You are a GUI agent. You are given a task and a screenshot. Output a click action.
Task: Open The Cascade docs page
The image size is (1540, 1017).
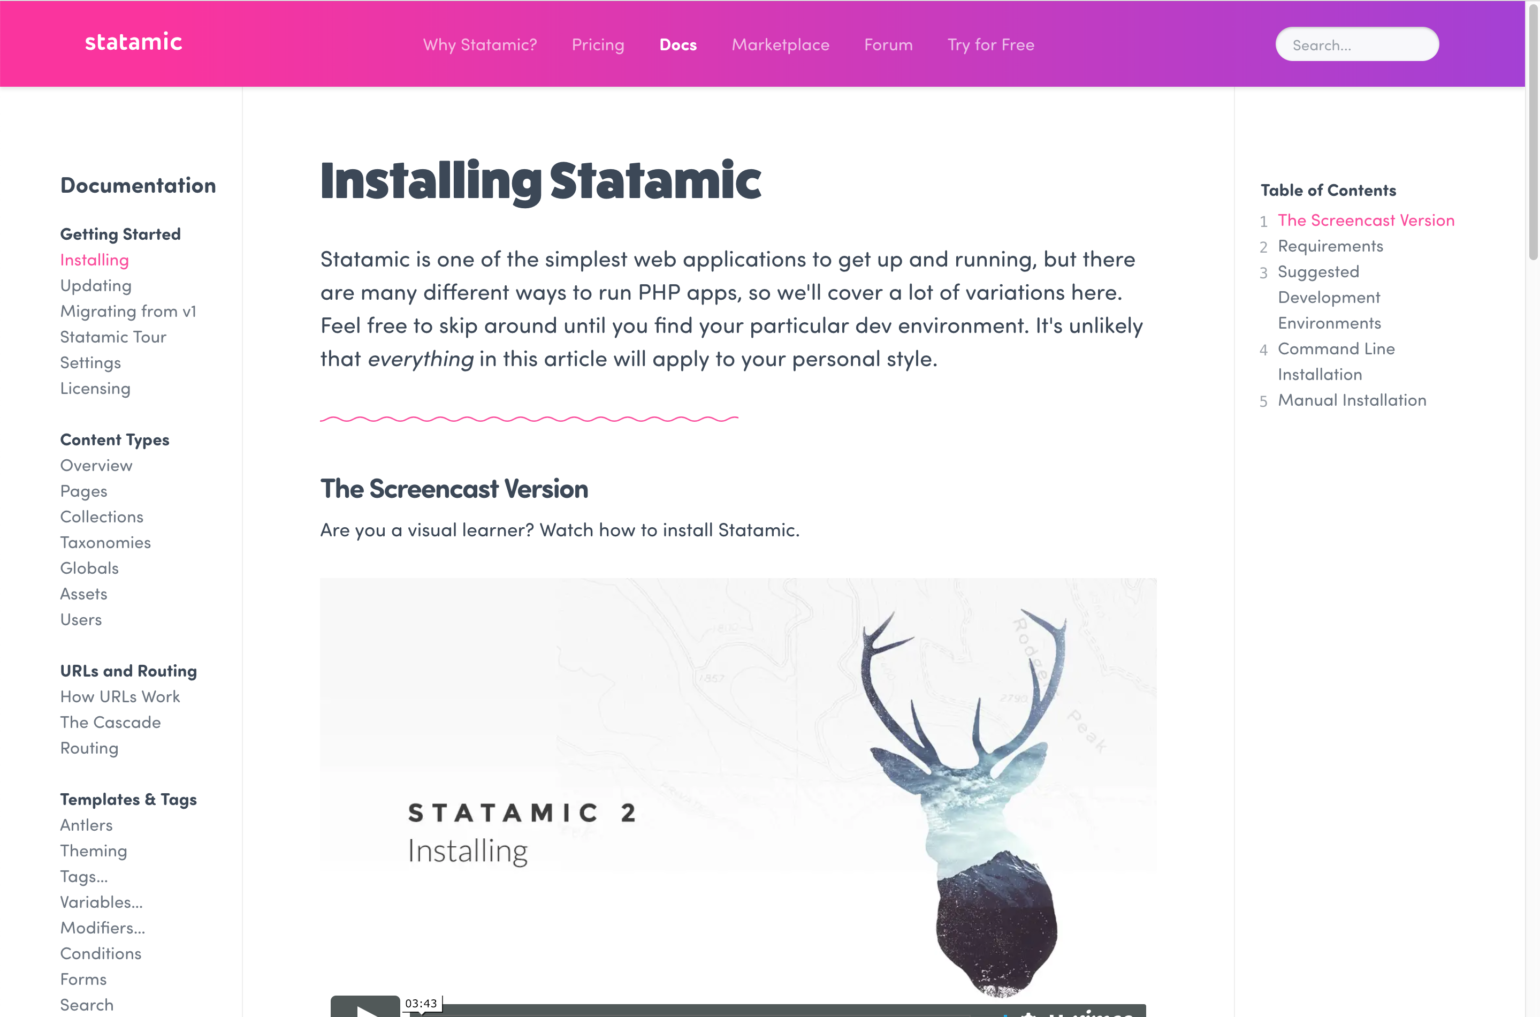[x=110, y=722]
